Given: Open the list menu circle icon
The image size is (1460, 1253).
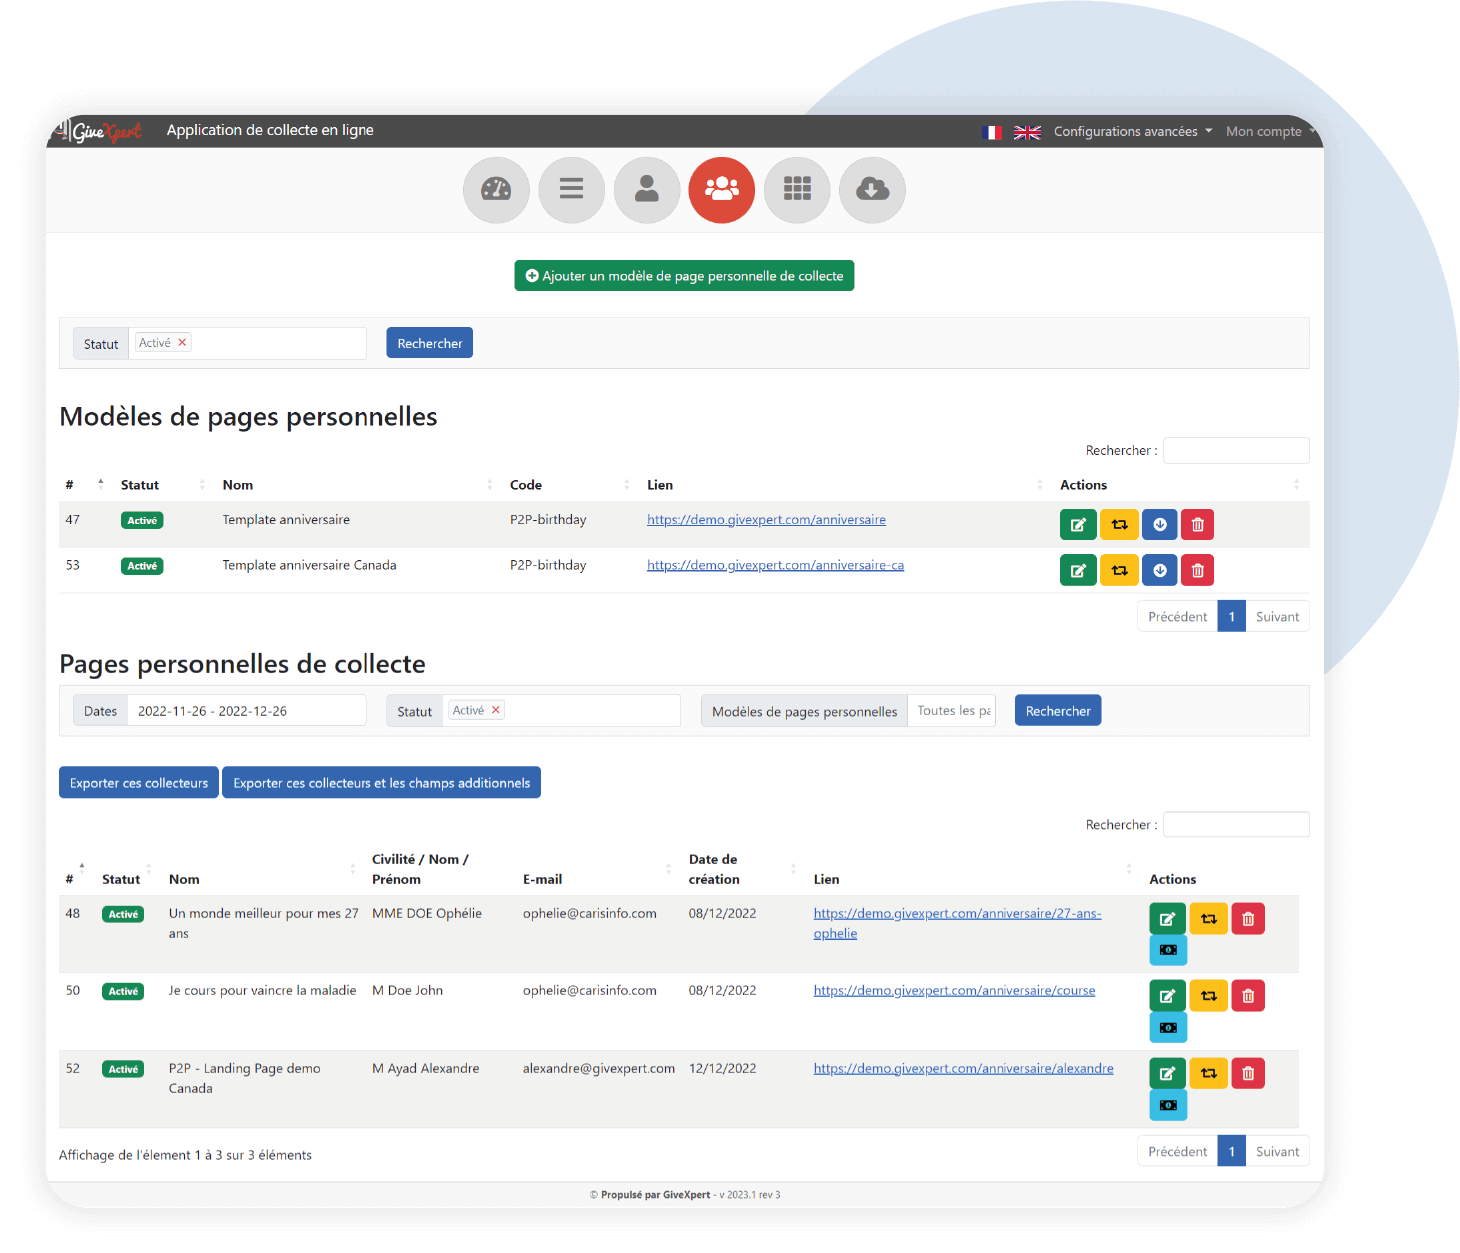Looking at the screenshot, I should coord(571,189).
